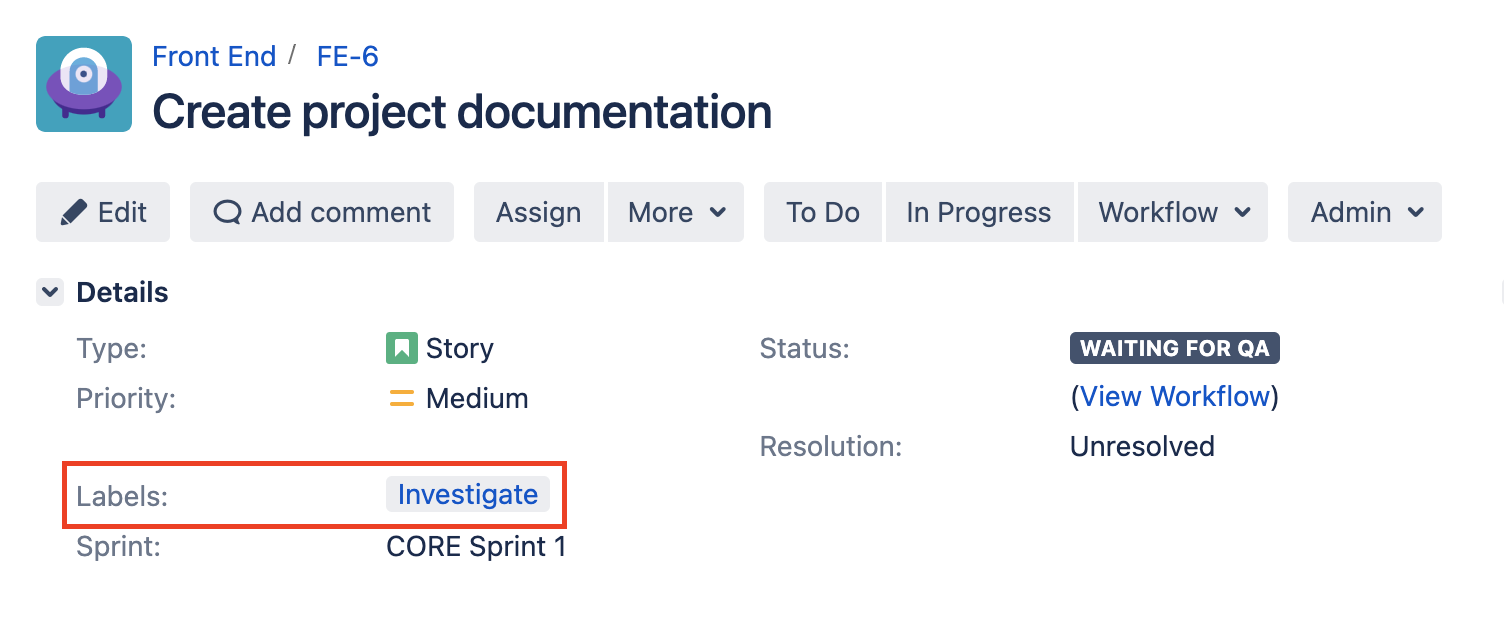Move issue to In Progress
The width and height of the screenshot is (1504, 632).
tap(978, 212)
